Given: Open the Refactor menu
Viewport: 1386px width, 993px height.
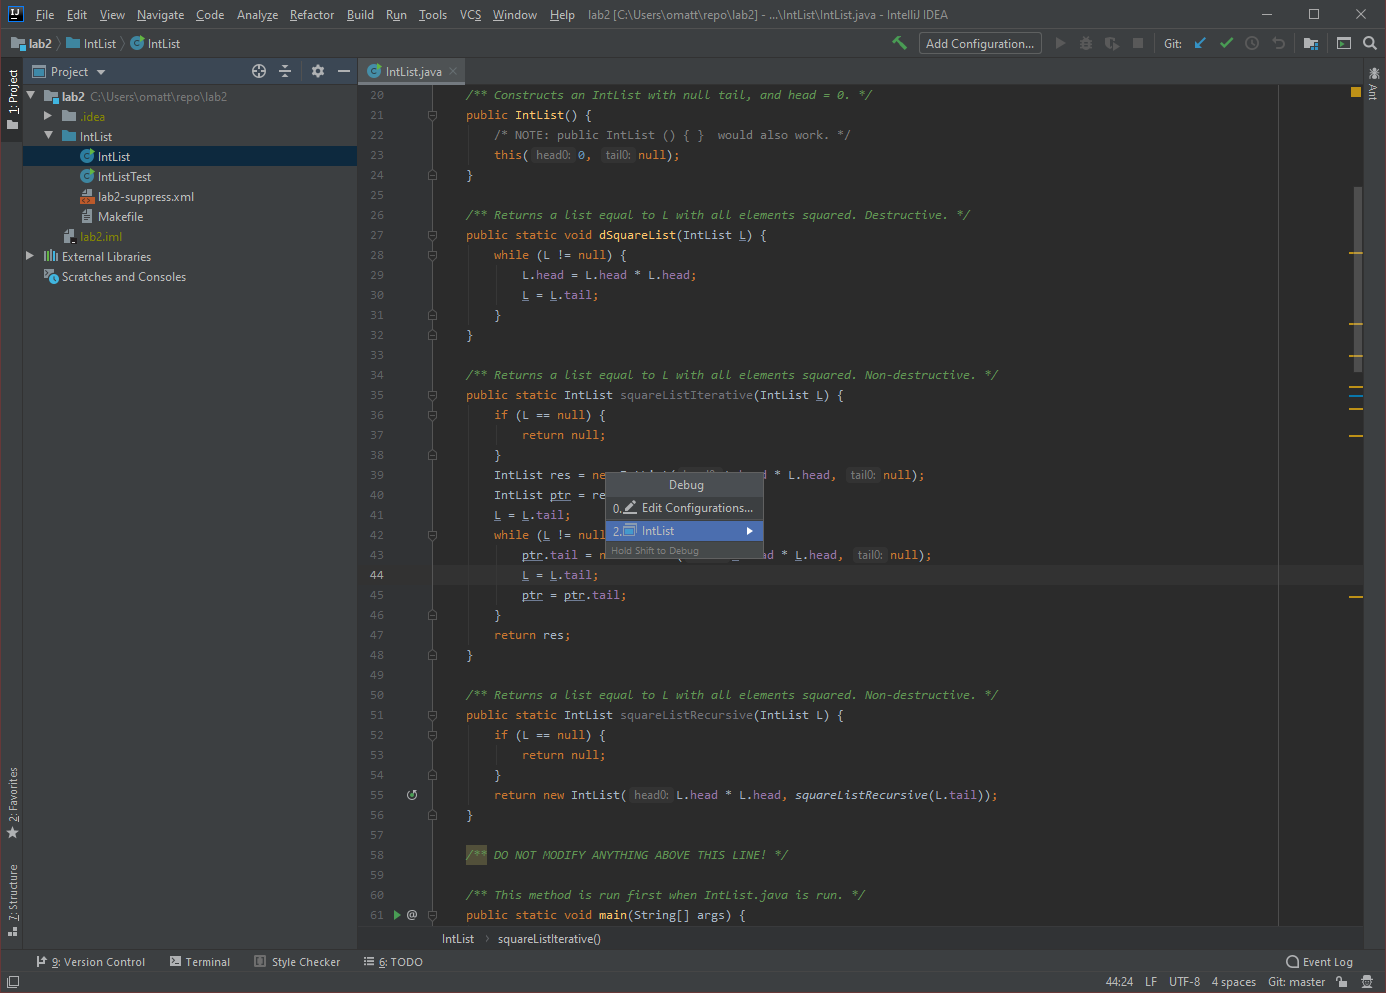Looking at the screenshot, I should tap(311, 15).
